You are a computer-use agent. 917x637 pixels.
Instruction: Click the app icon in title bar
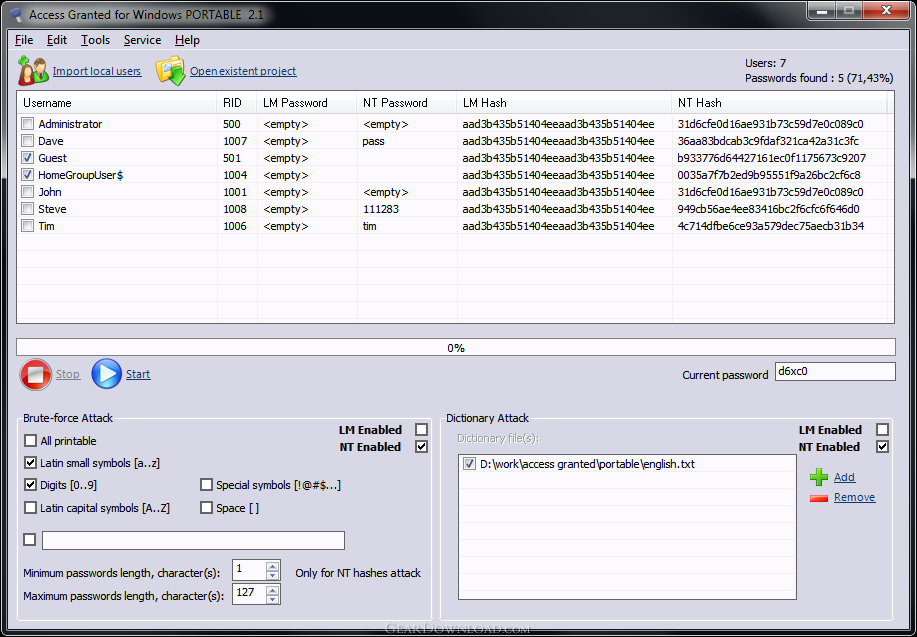(17, 14)
